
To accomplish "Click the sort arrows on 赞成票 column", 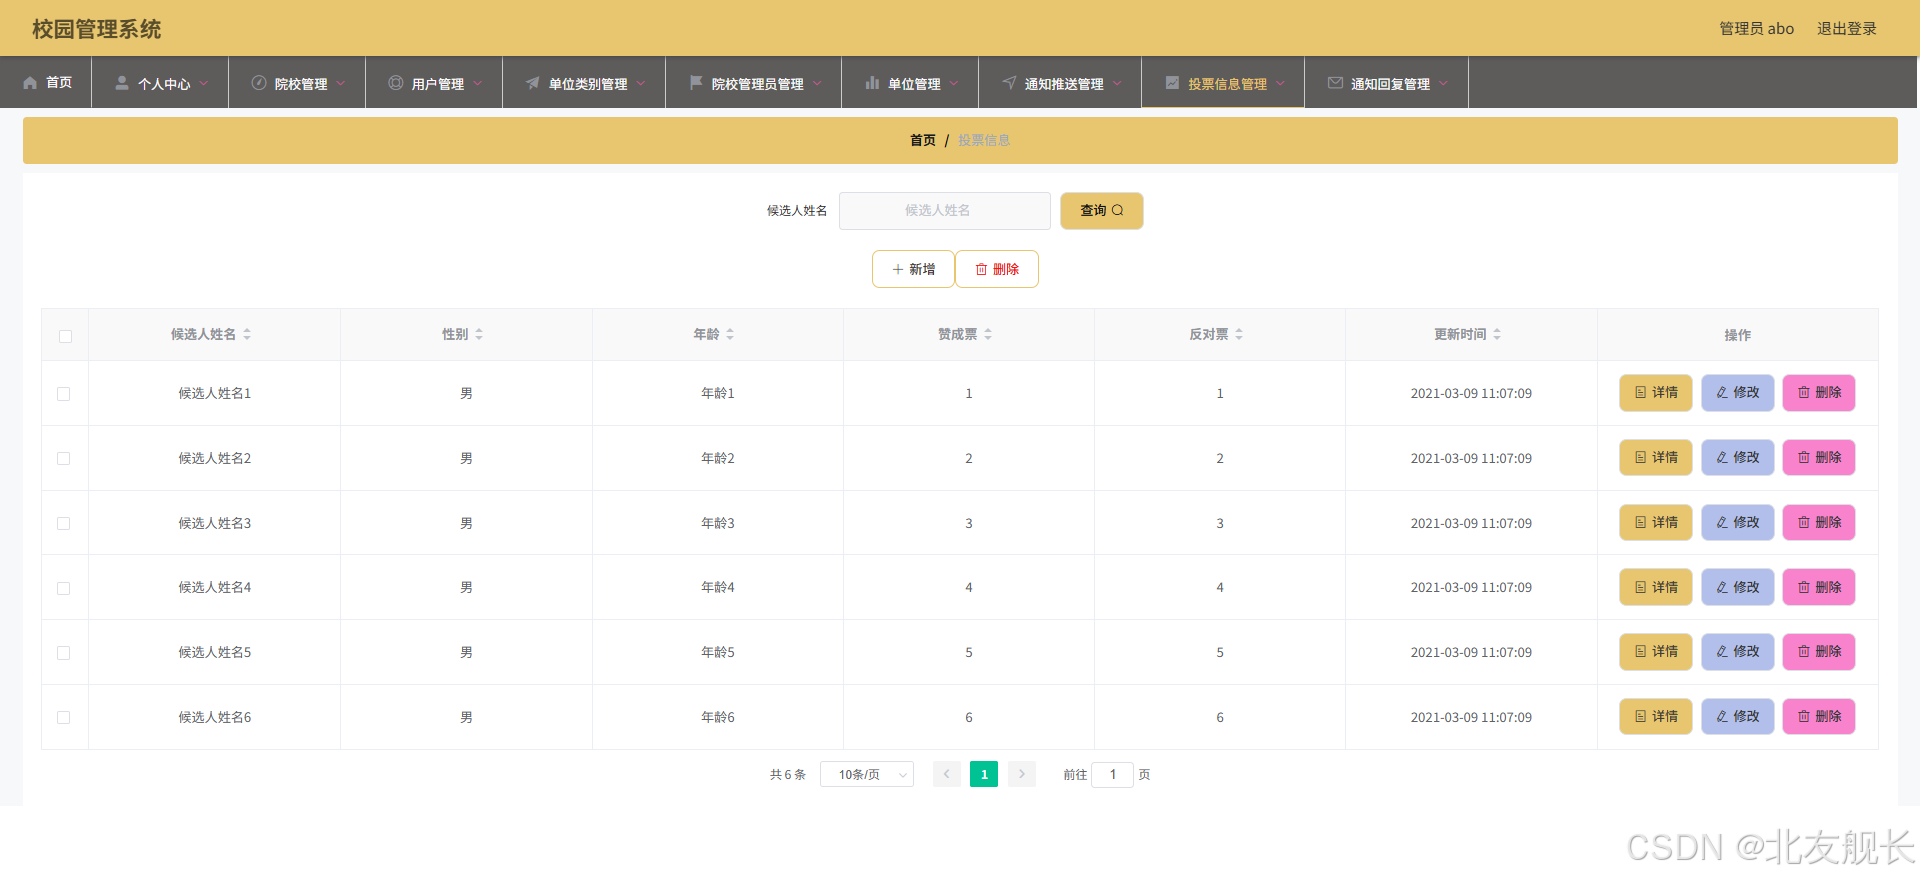I will (988, 334).
